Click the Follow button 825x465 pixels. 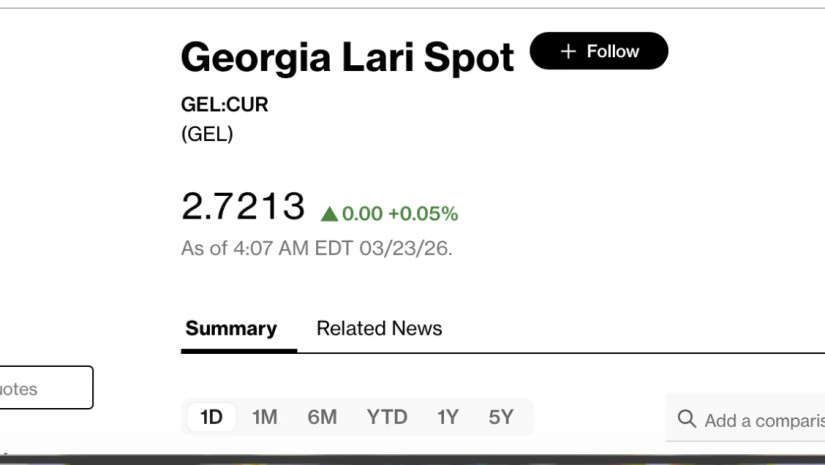click(x=599, y=51)
